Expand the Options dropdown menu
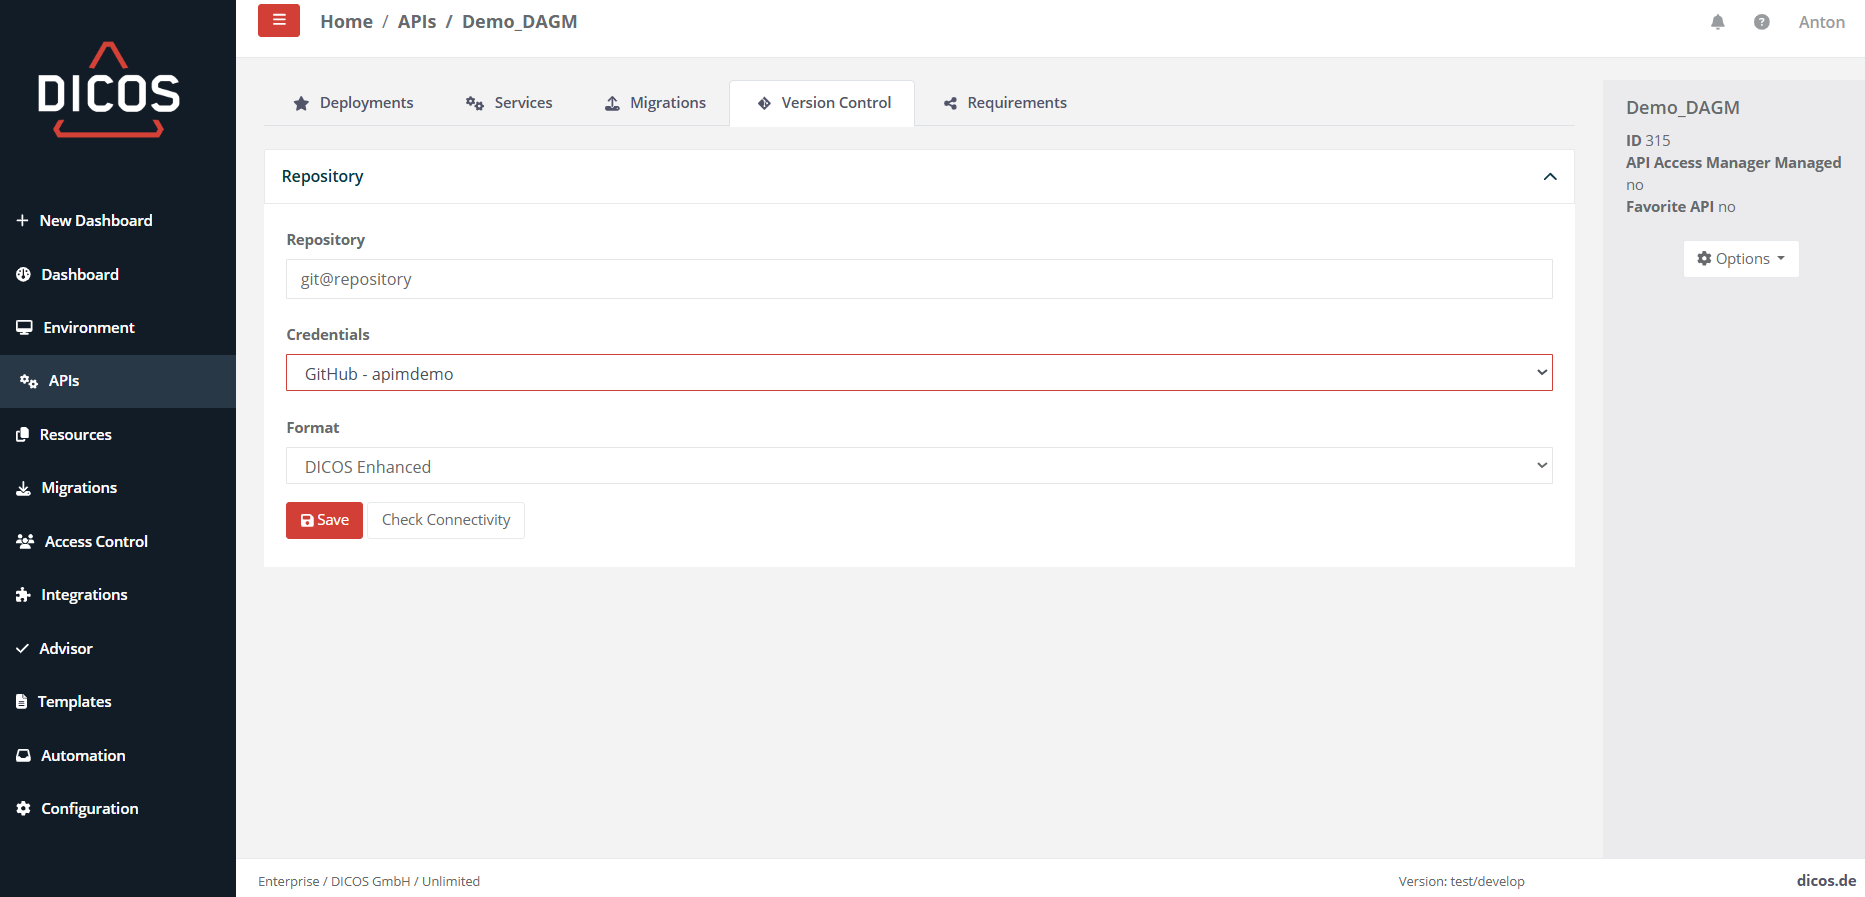1865x897 pixels. pyautogui.click(x=1740, y=259)
